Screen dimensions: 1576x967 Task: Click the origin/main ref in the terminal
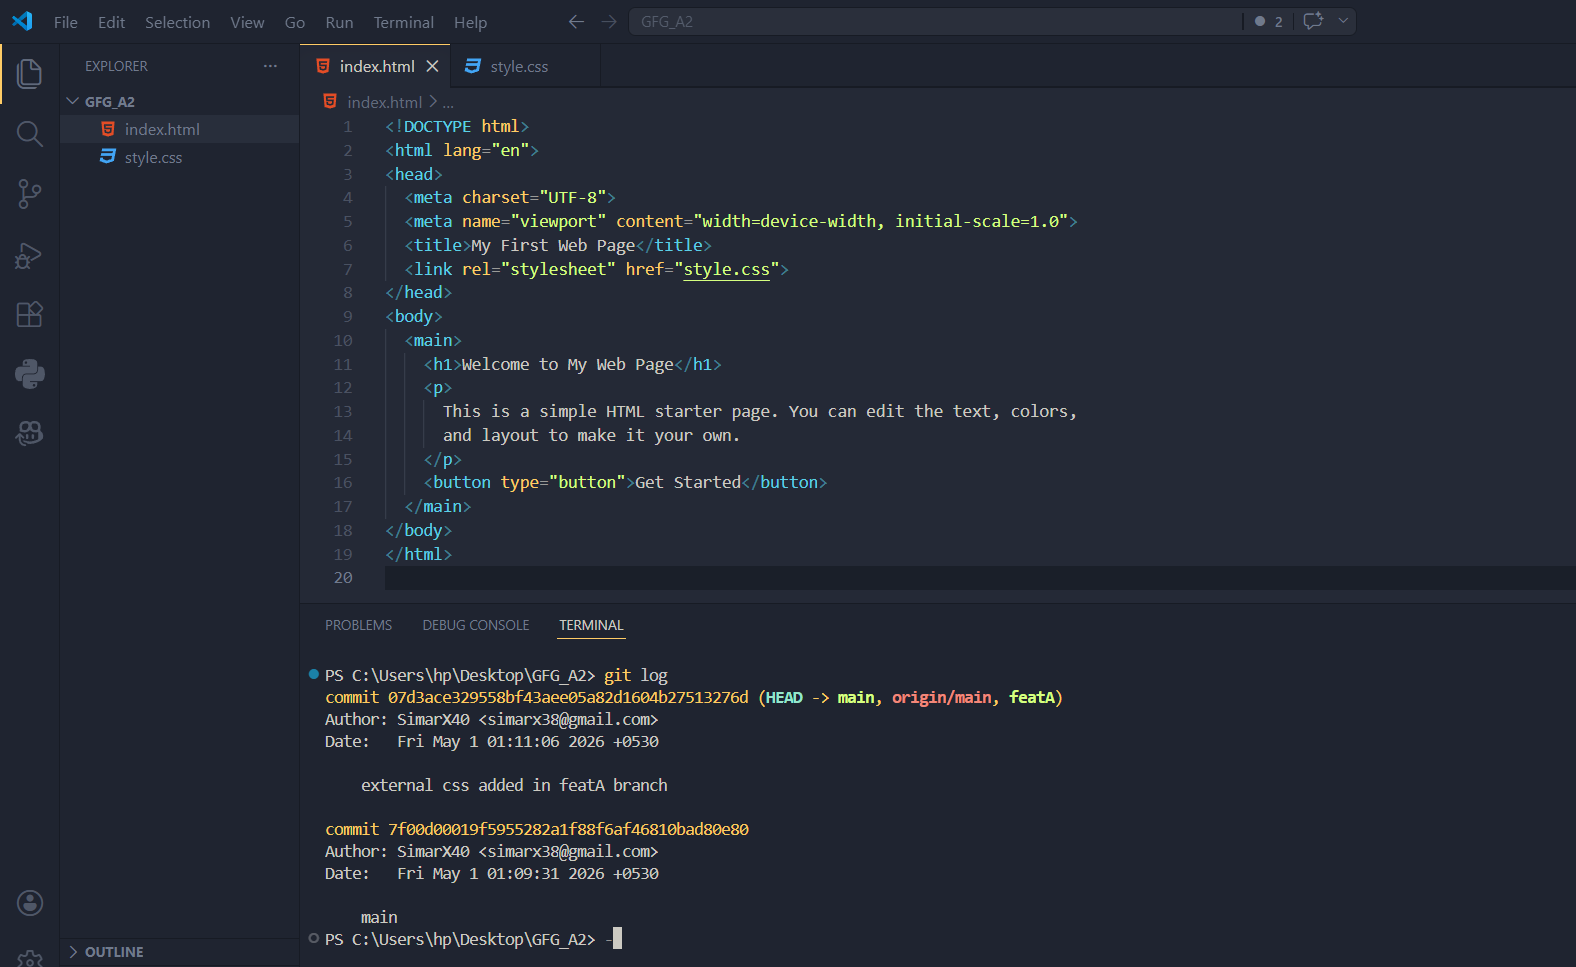[x=942, y=697]
